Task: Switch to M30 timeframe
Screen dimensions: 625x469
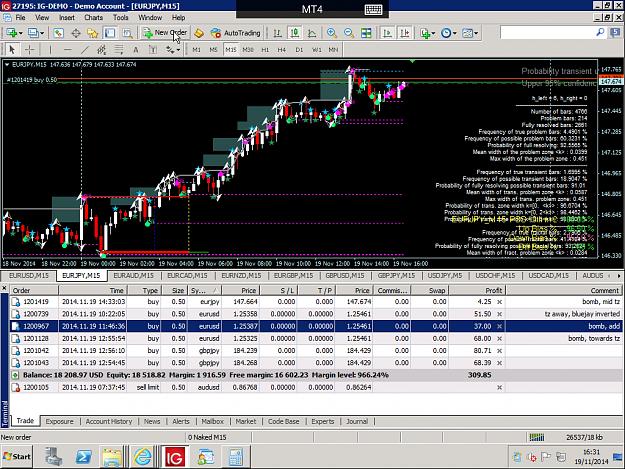Action: (x=248, y=50)
